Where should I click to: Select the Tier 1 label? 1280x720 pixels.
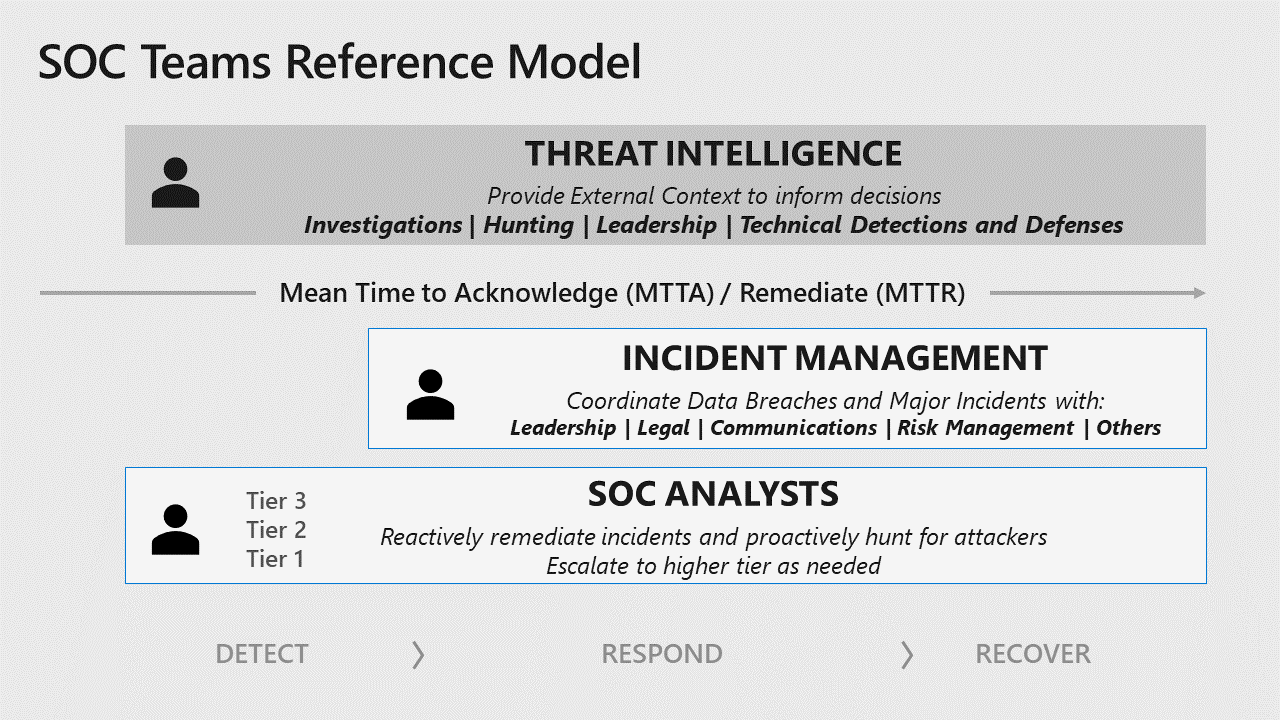276,559
